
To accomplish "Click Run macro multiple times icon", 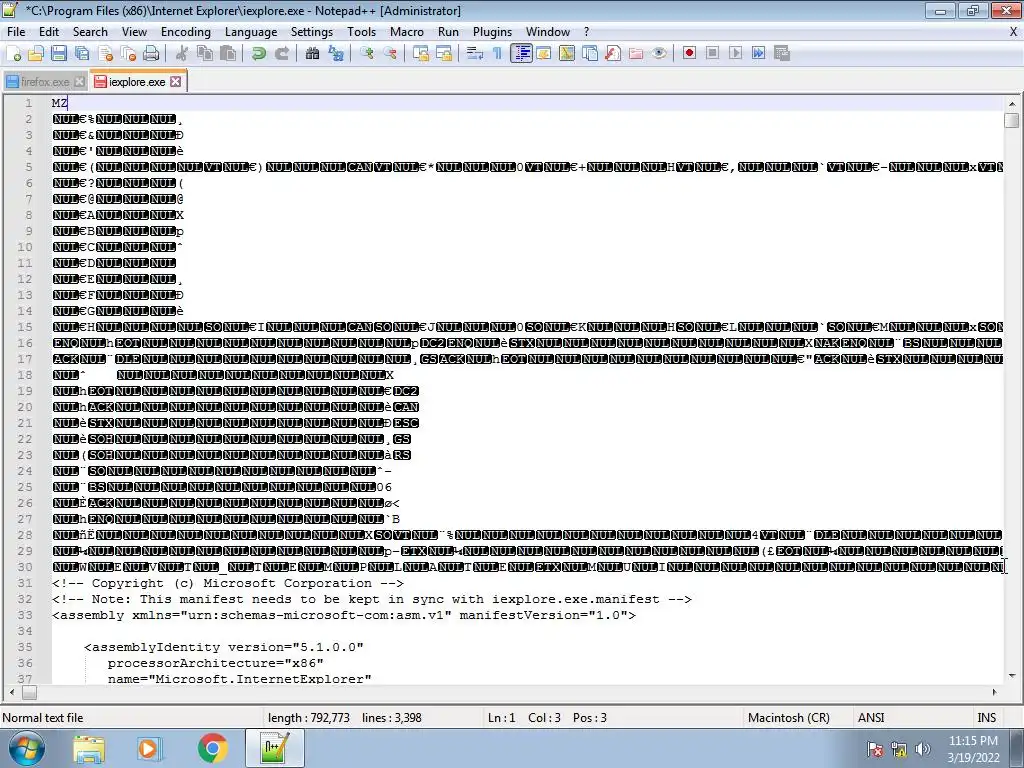I will [758, 54].
